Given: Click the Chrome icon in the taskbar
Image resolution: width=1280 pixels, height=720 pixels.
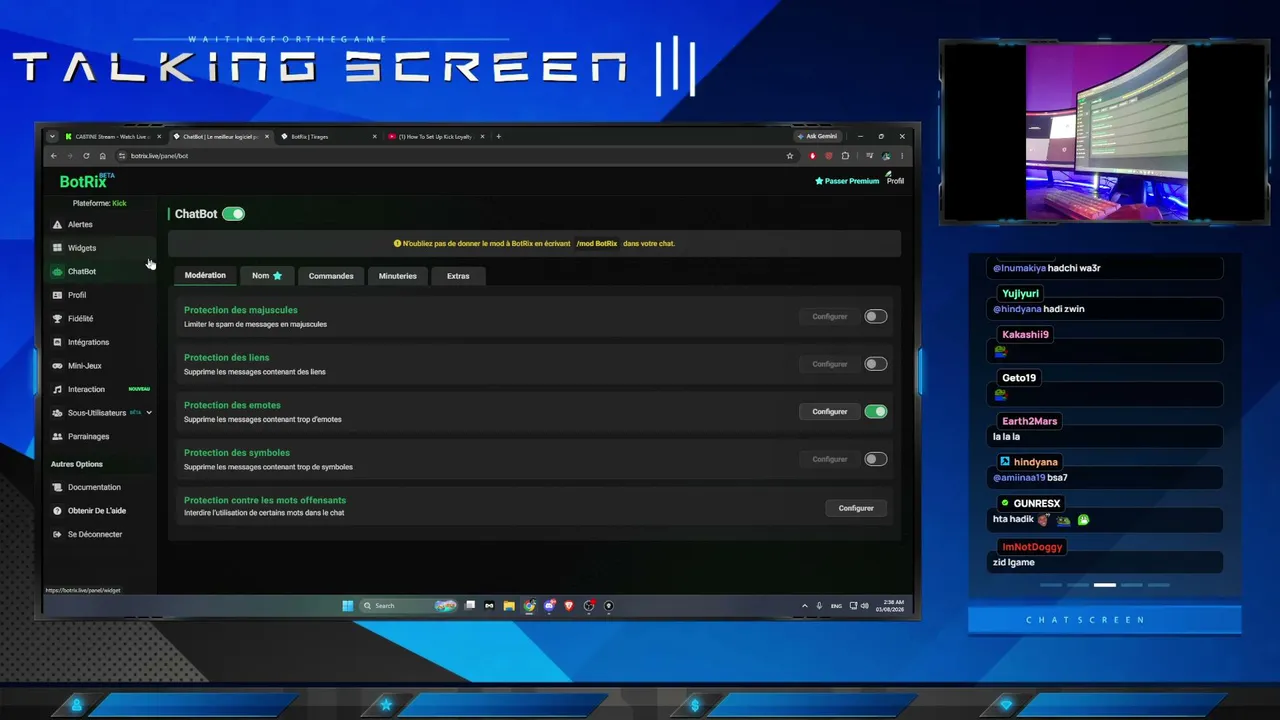Looking at the screenshot, I should point(529,606).
